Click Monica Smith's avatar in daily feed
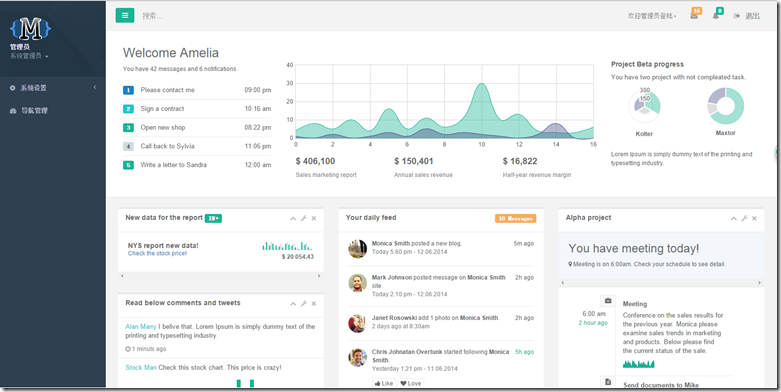 358,249
